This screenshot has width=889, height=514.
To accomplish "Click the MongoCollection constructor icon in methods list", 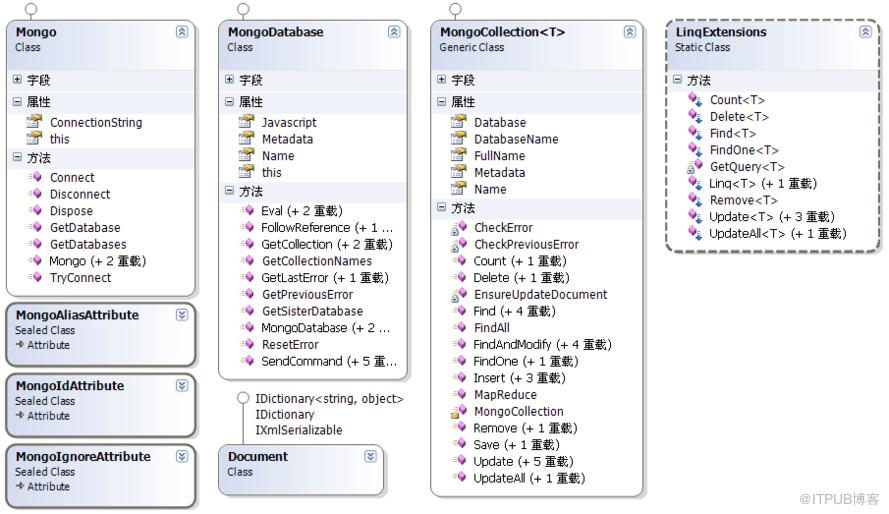I will tap(459, 411).
